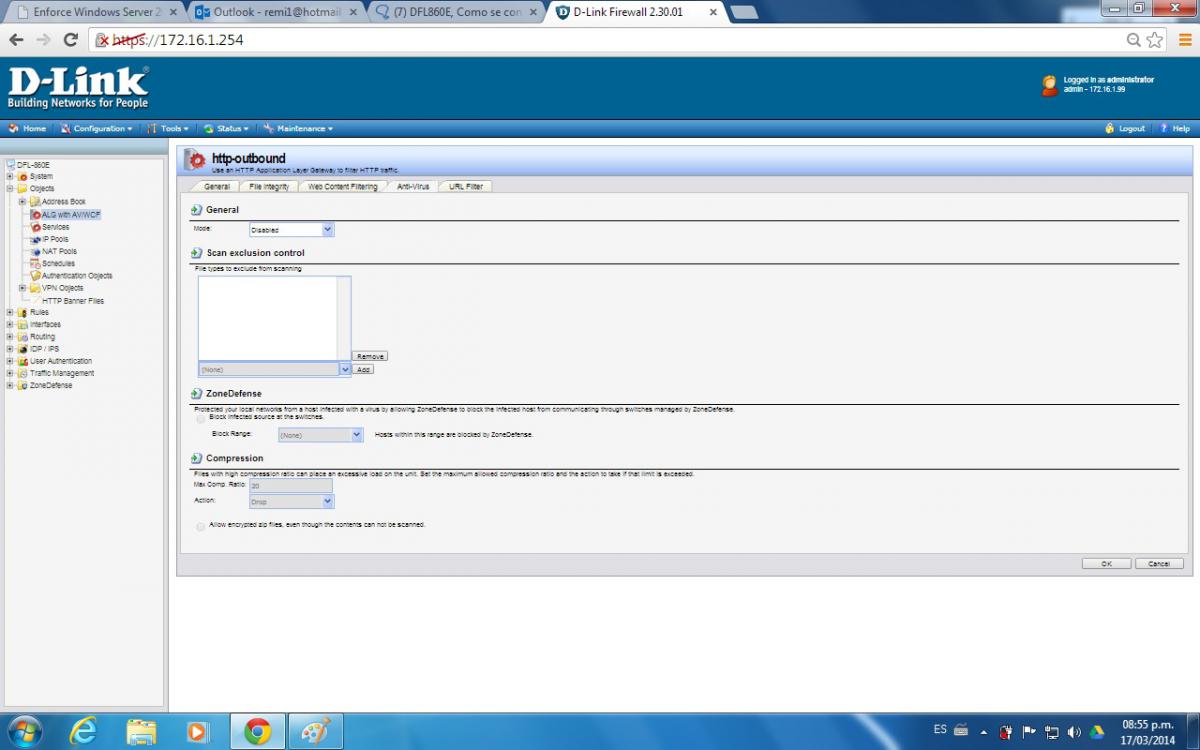Open the Maintenance menu

pyautogui.click(x=298, y=129)
